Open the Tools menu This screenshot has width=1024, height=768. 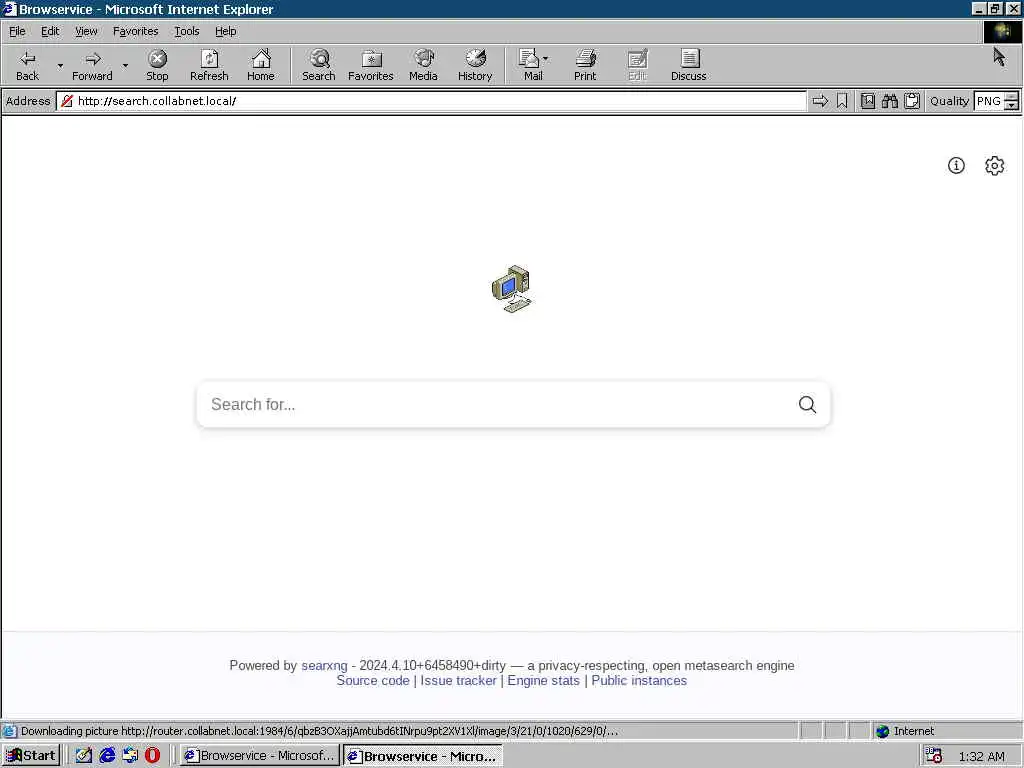click(x=186, y=31)
